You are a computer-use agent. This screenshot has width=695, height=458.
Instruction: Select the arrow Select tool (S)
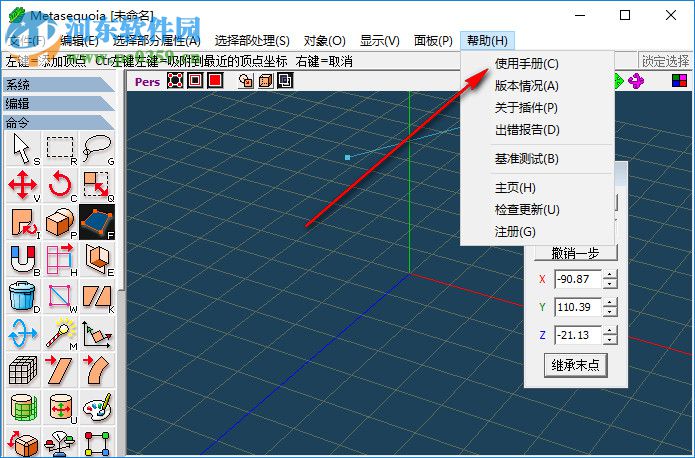(x=23, y=149)
